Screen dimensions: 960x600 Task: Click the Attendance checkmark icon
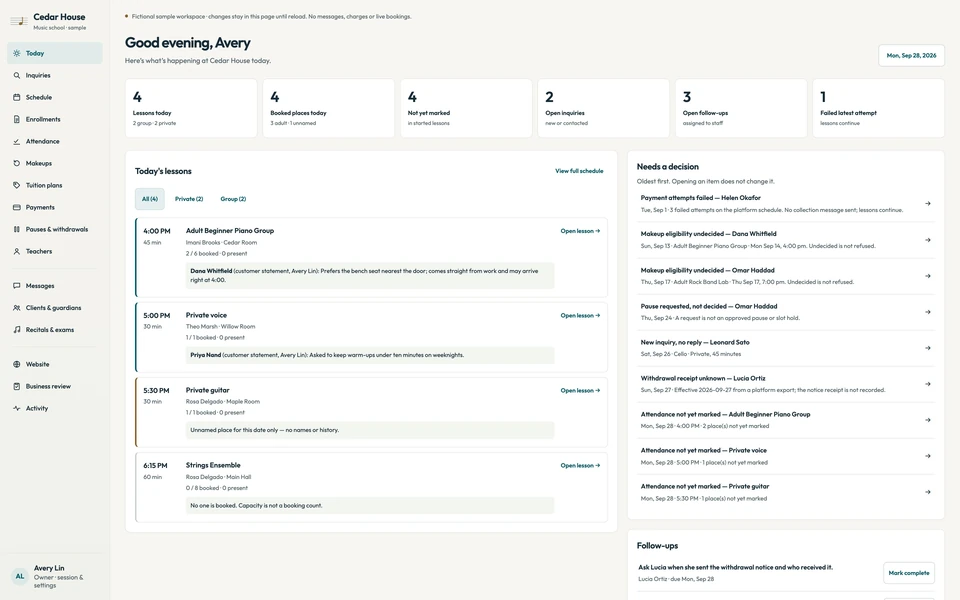tap(17, 141)
